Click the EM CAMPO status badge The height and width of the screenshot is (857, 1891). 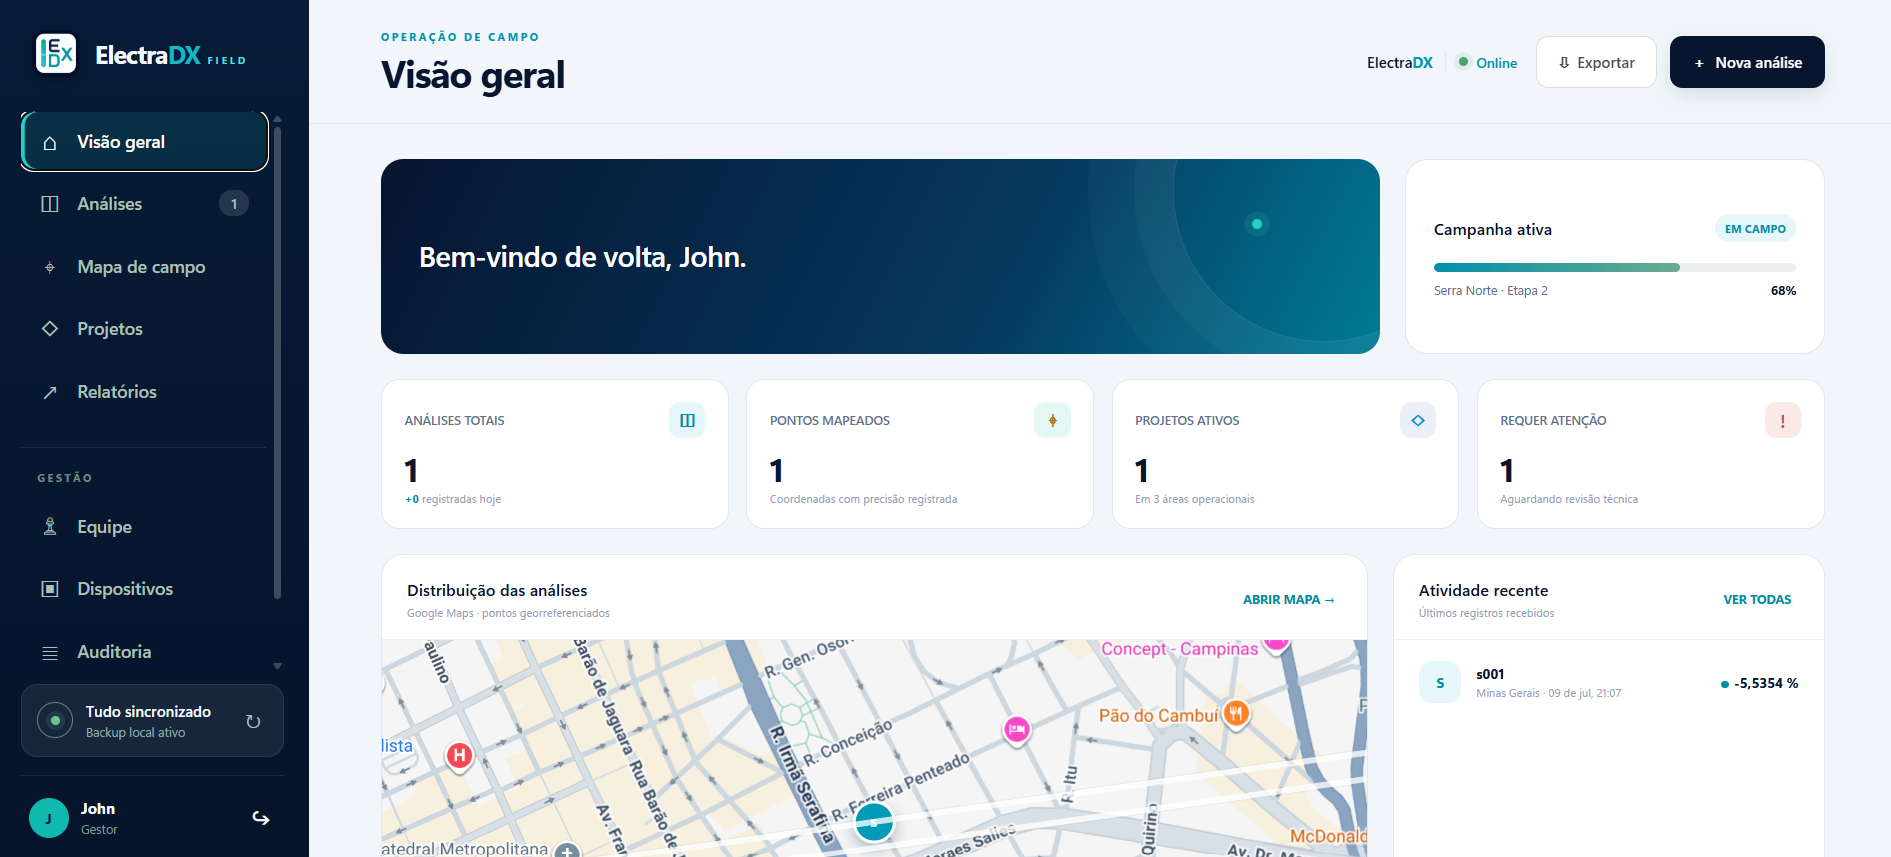click(x=1755, y=229)
